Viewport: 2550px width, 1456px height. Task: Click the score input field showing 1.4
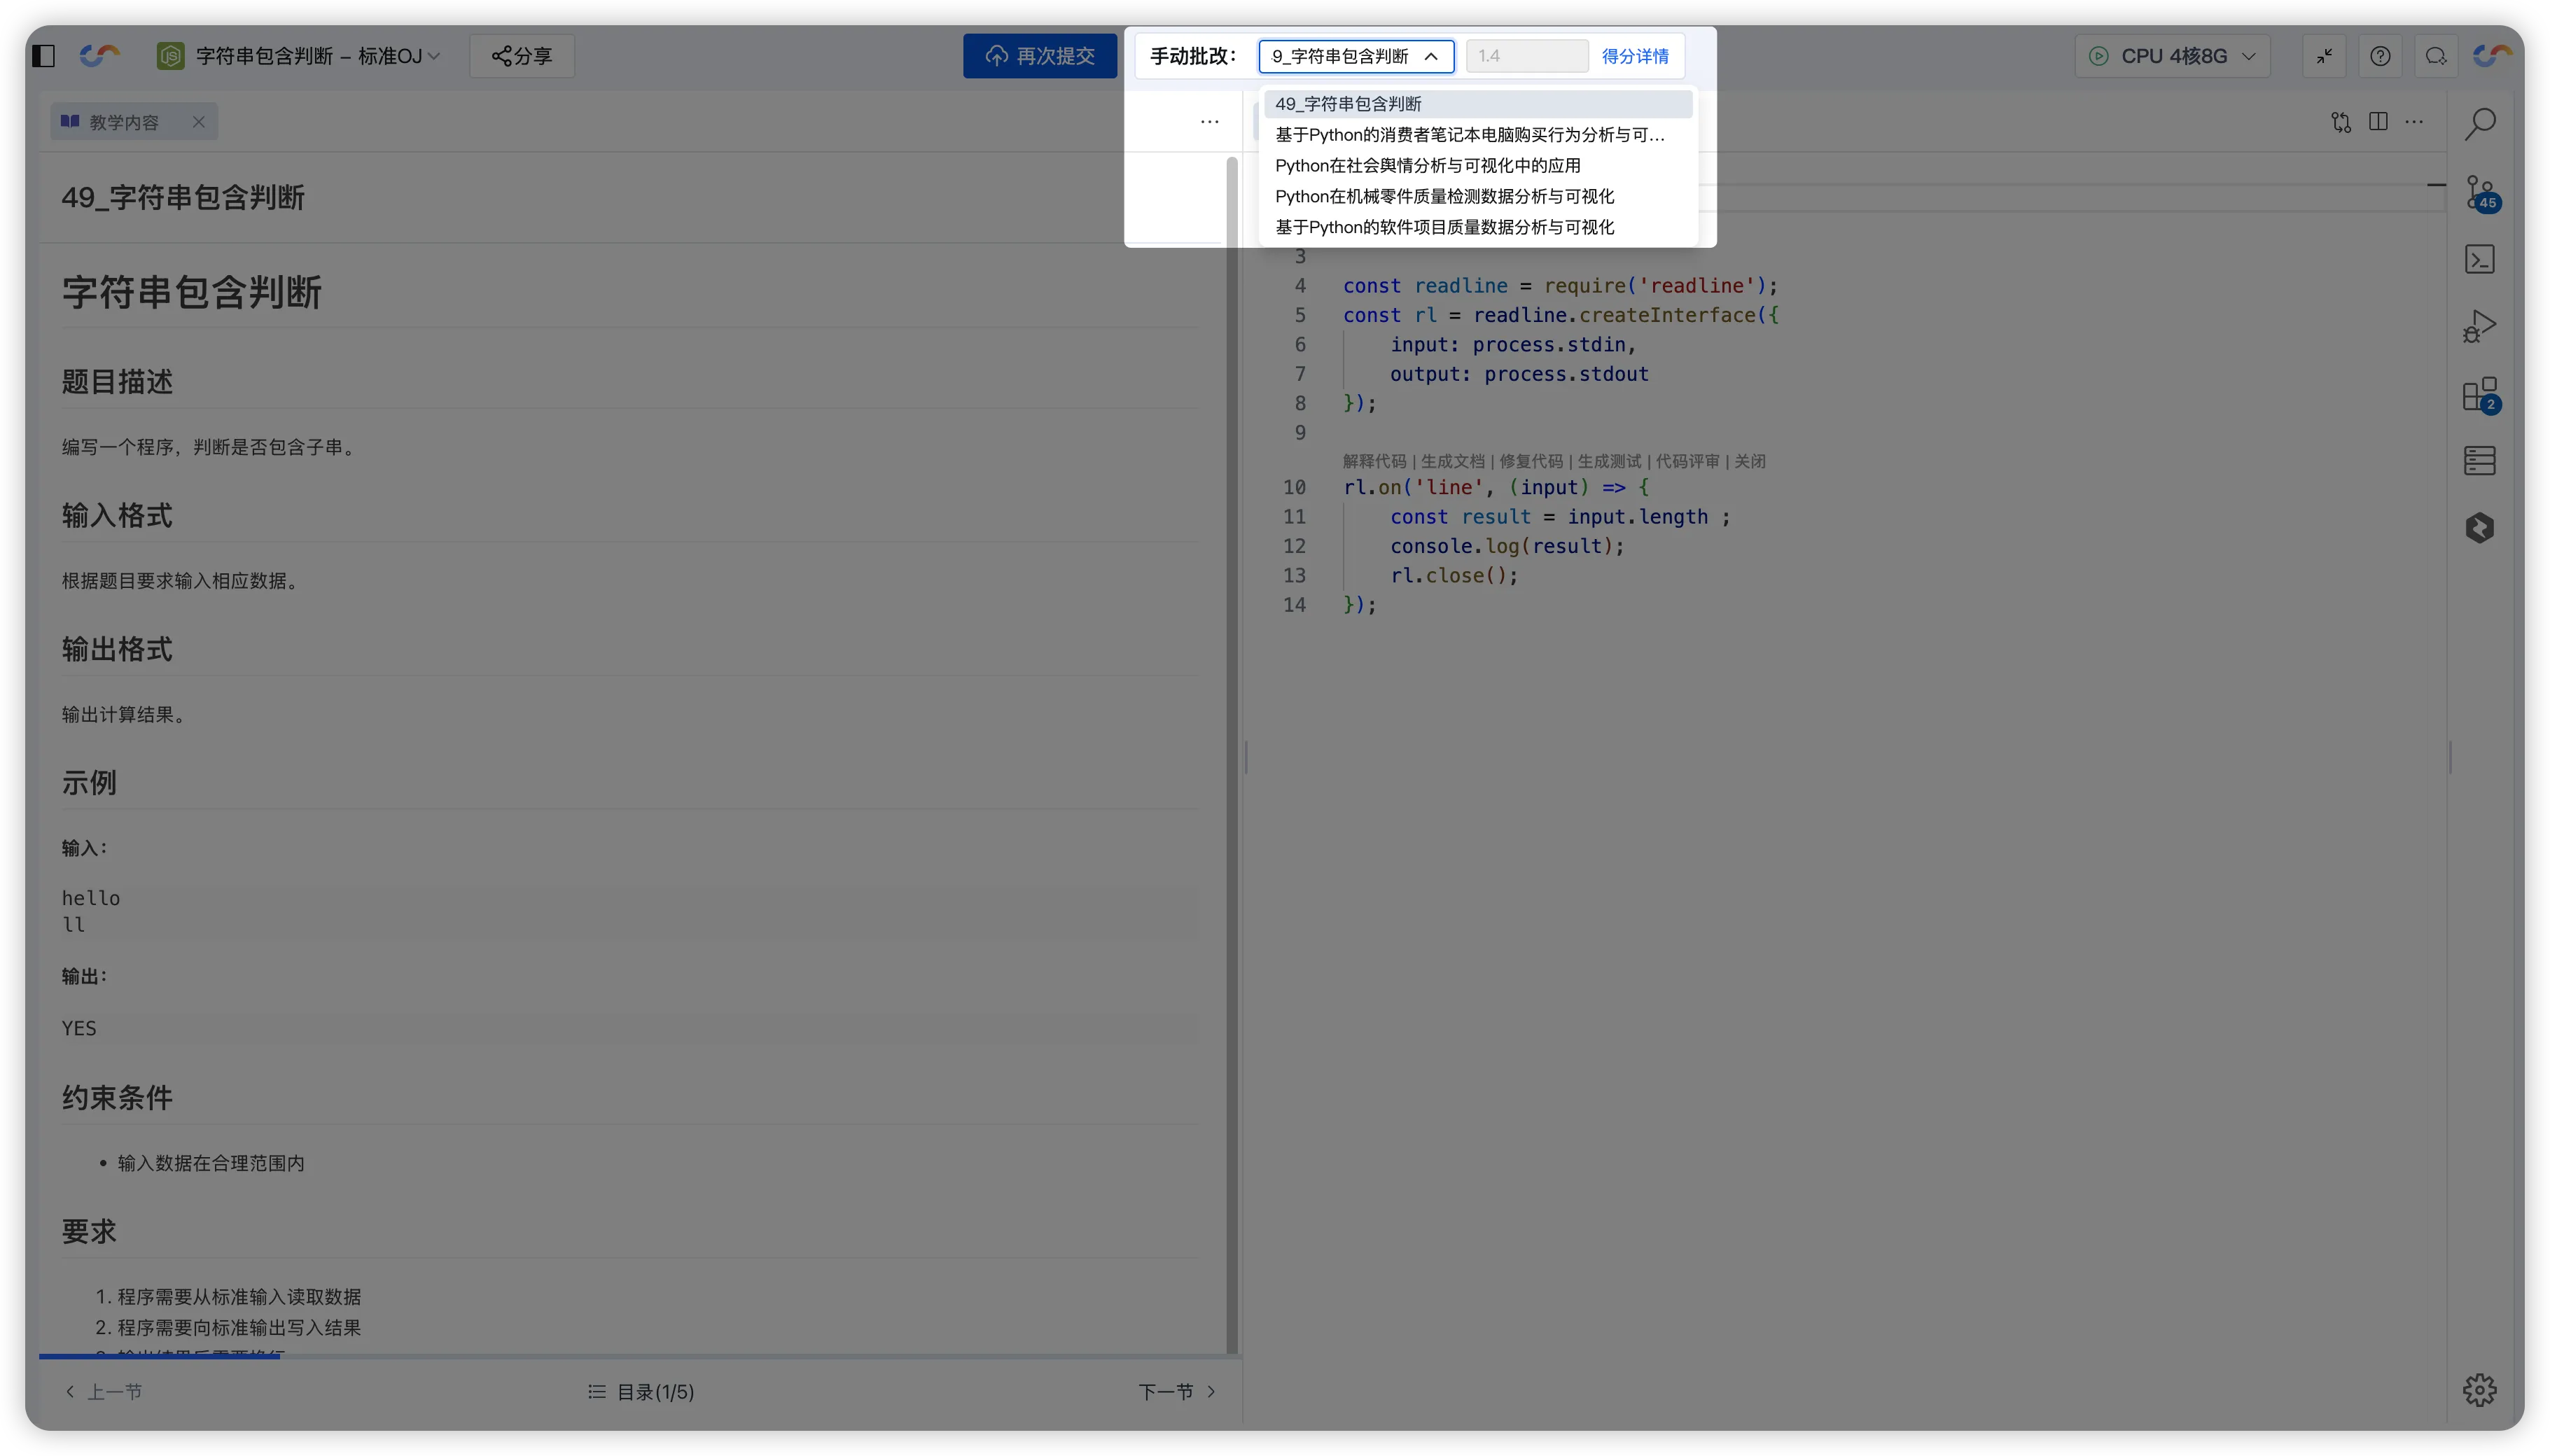tap(1526, 56)
